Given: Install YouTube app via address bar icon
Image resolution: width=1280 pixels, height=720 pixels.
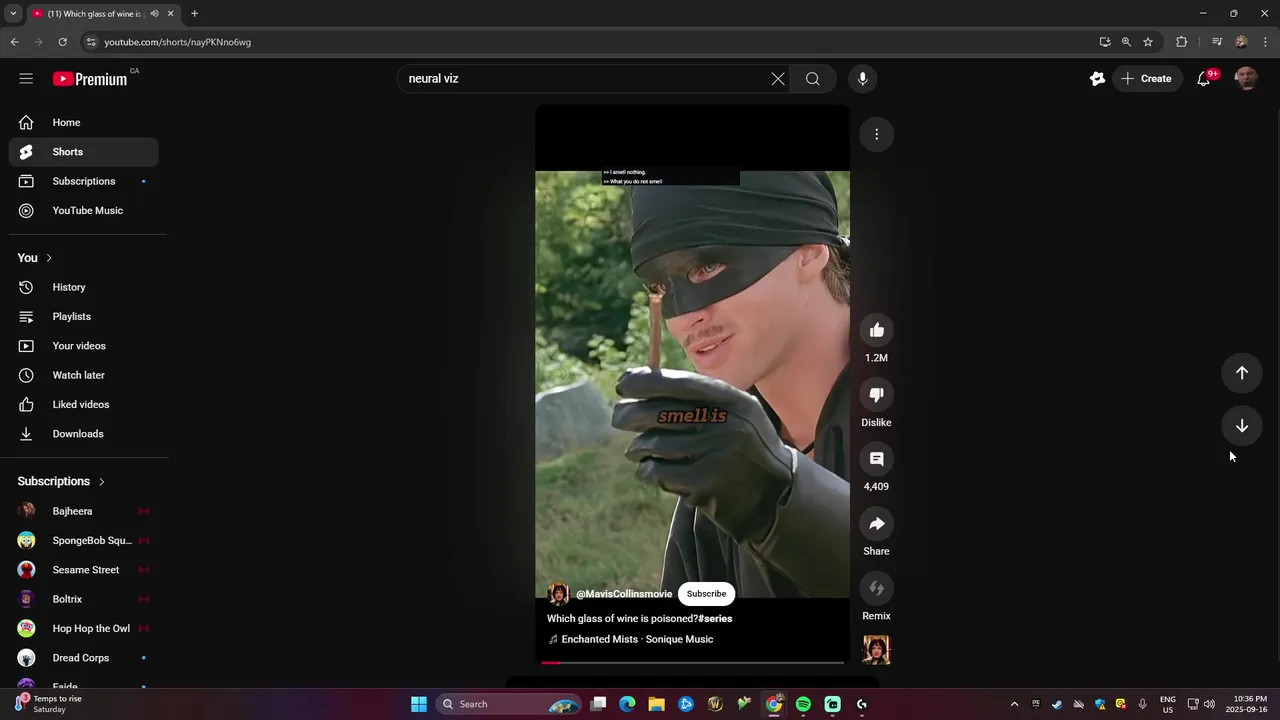Looking at the screenshot, I should pos(1105,42).
